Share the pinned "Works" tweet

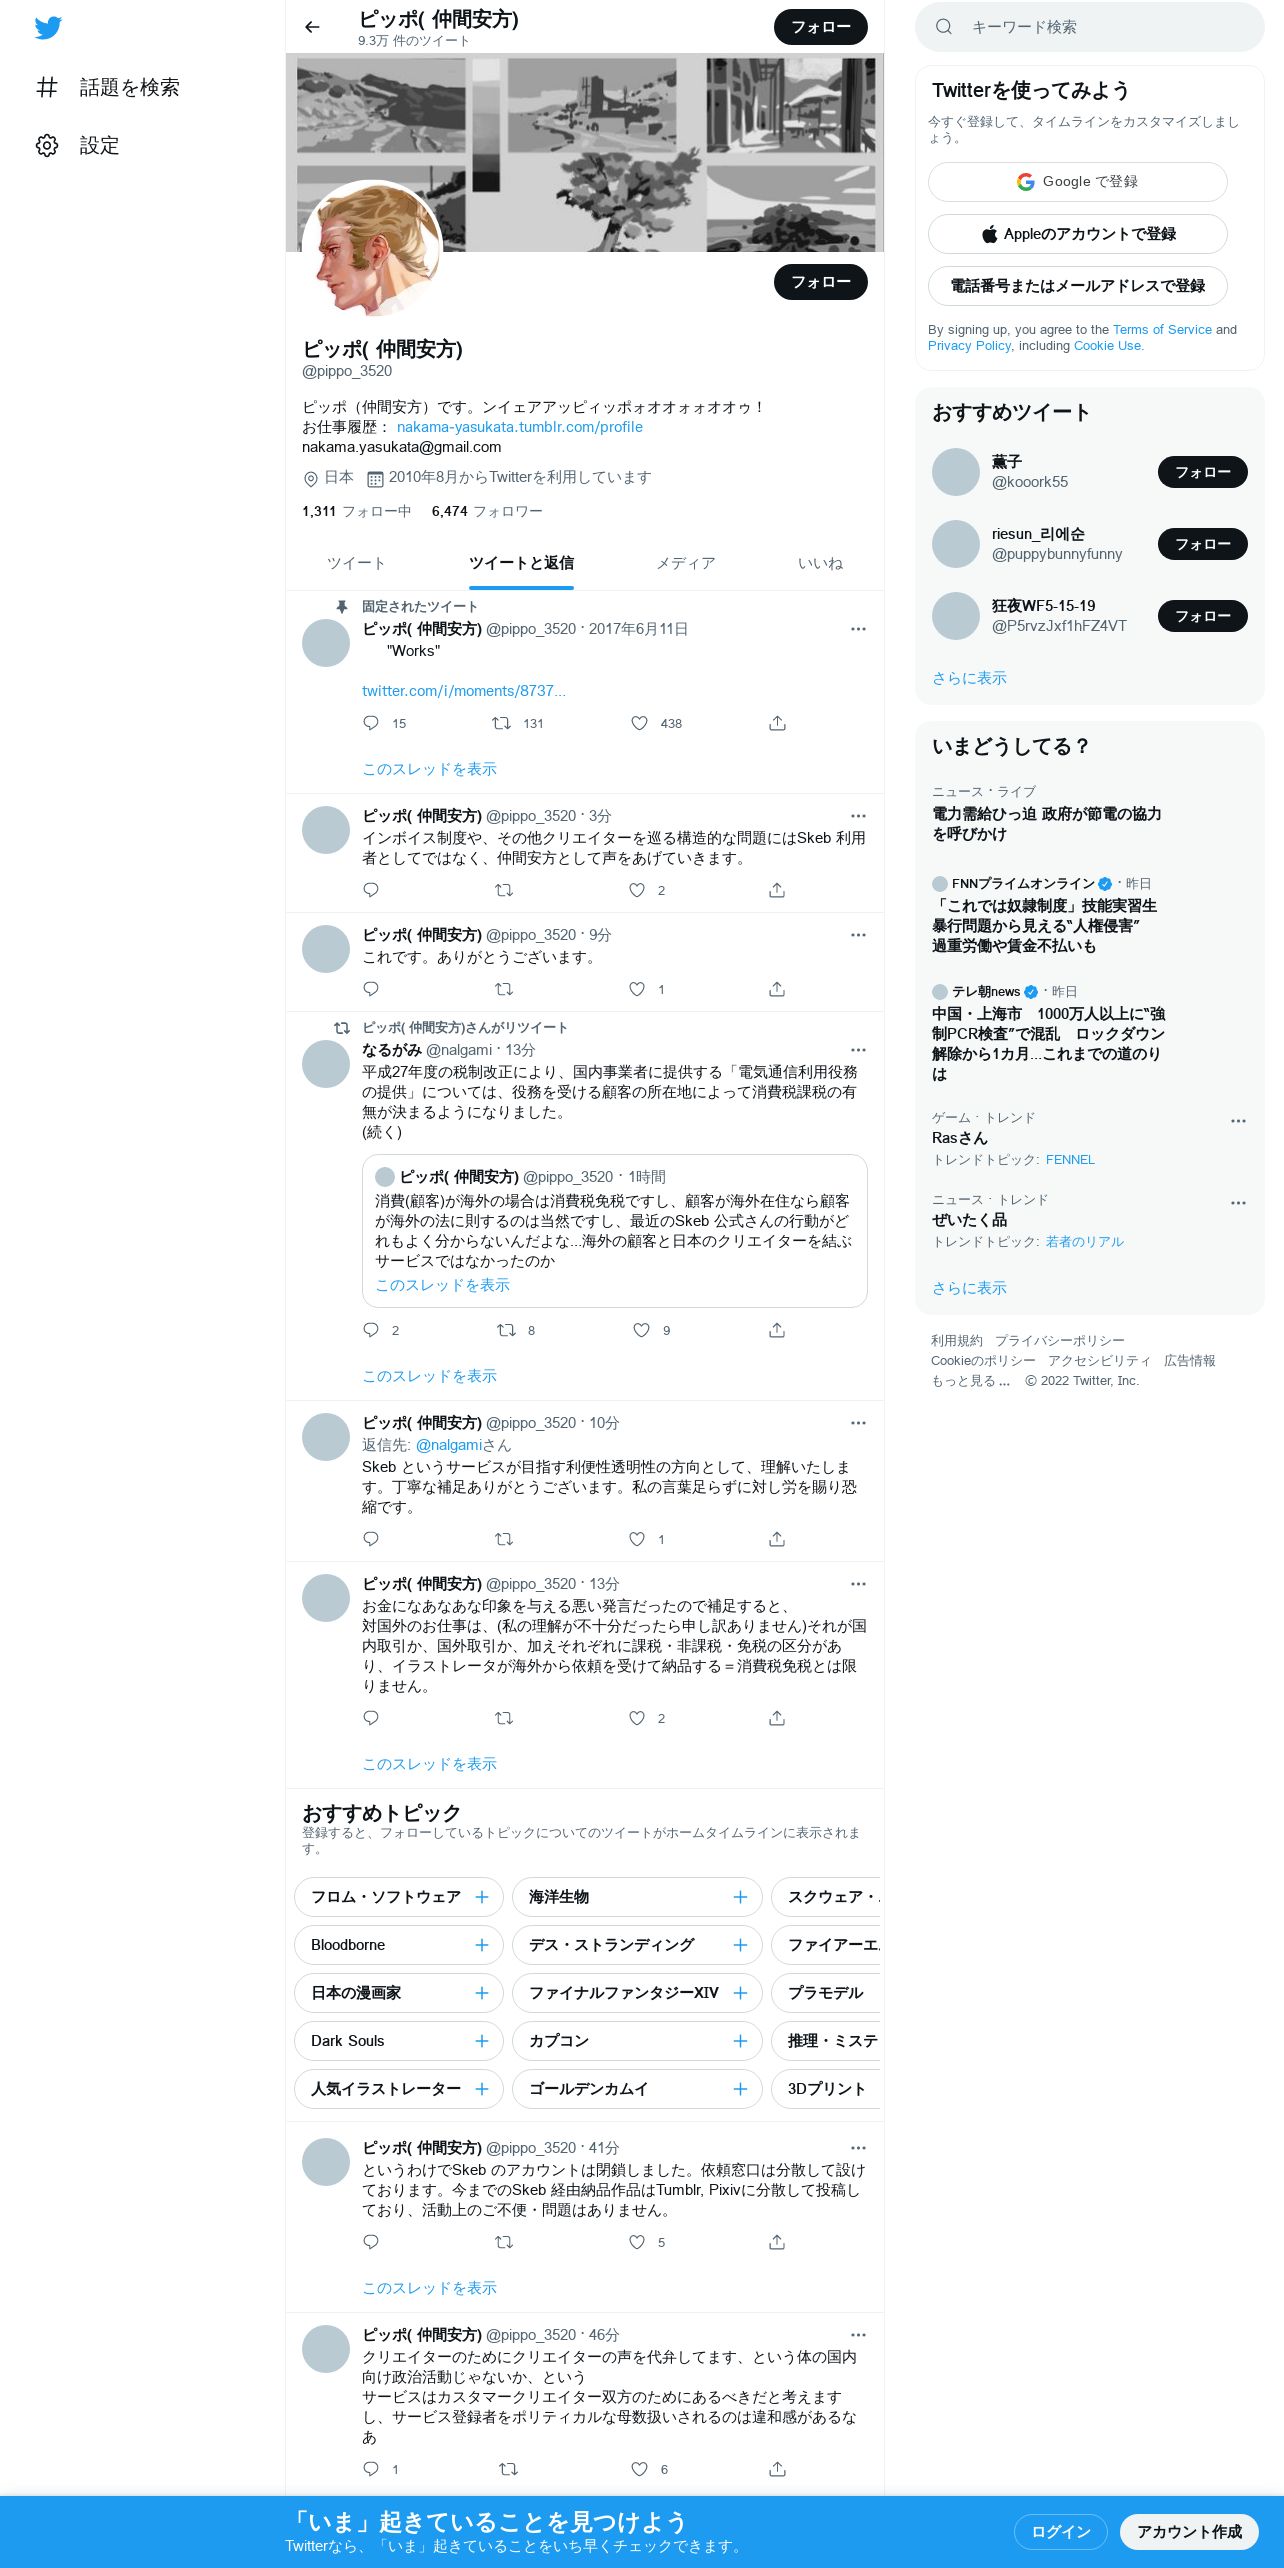[777, 723]
